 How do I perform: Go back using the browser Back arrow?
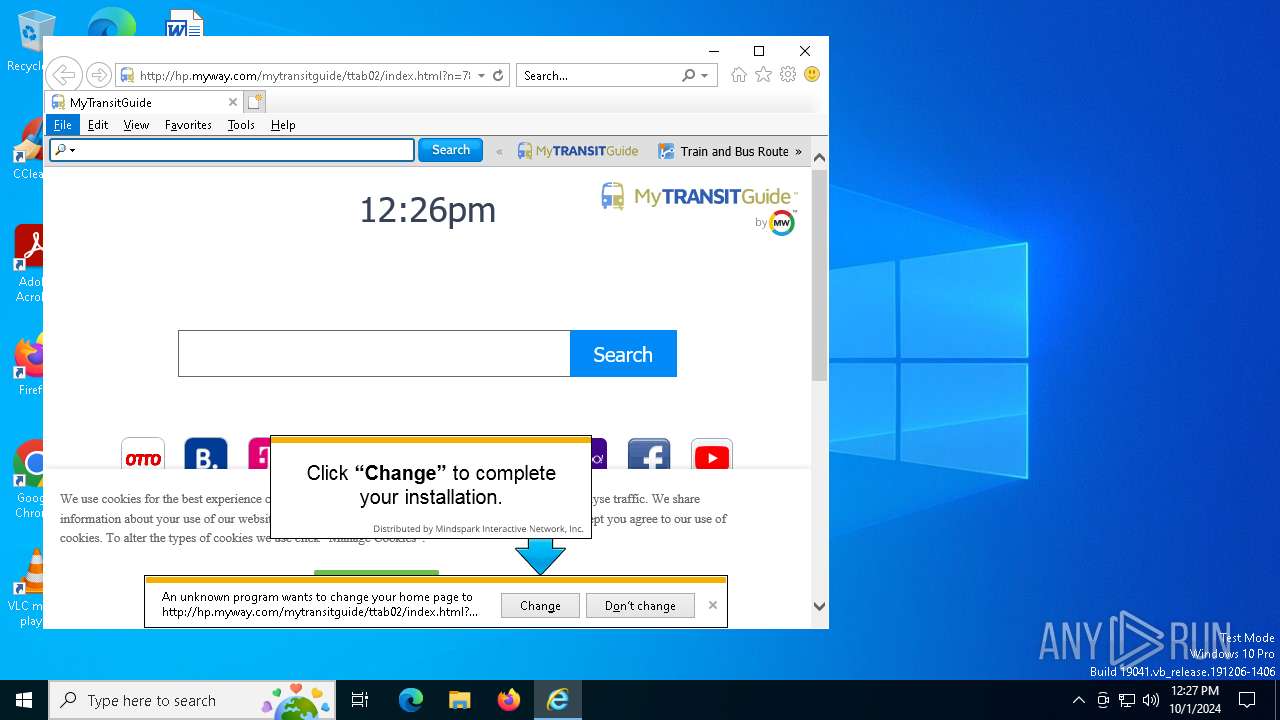click(63, 75)
